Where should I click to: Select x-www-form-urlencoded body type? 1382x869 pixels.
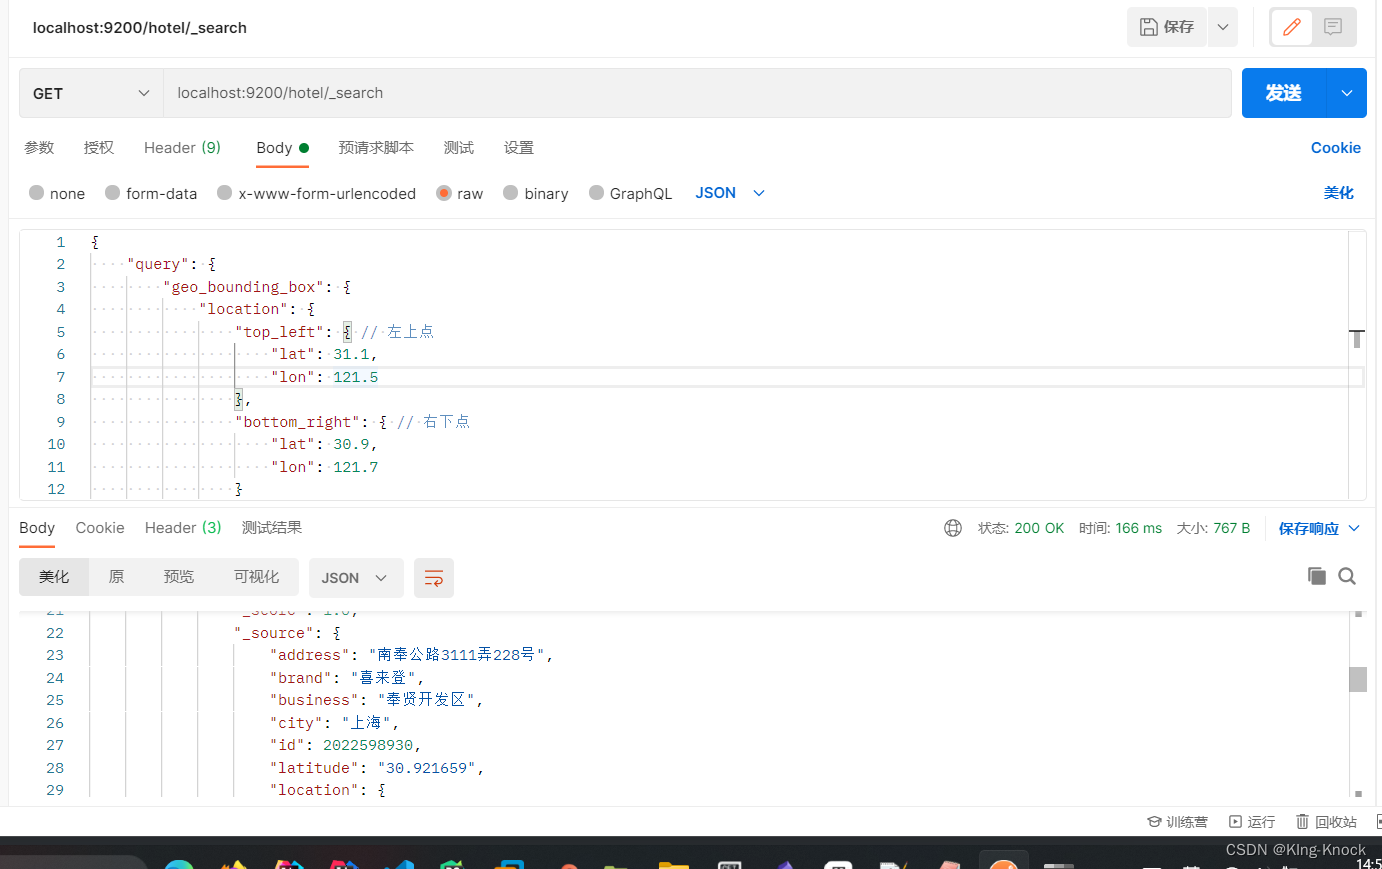click(x=316, y=193)
